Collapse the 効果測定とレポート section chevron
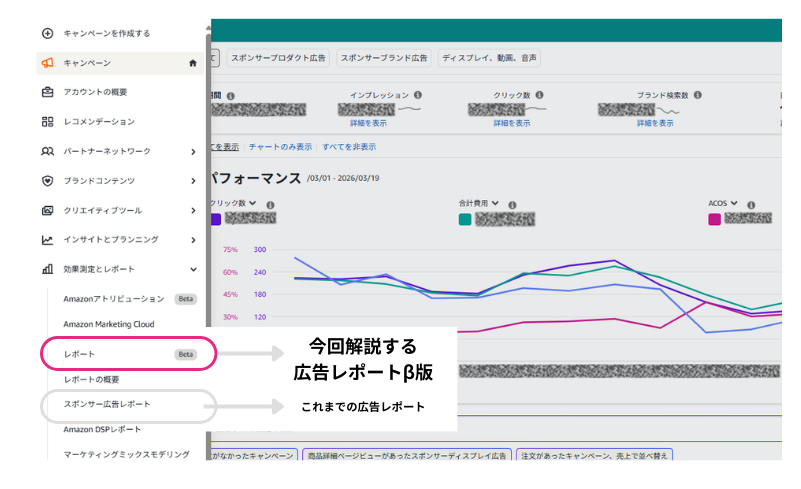Image resolution: width=801 pixels, height=489 pixels. click(x=193, y=269)
